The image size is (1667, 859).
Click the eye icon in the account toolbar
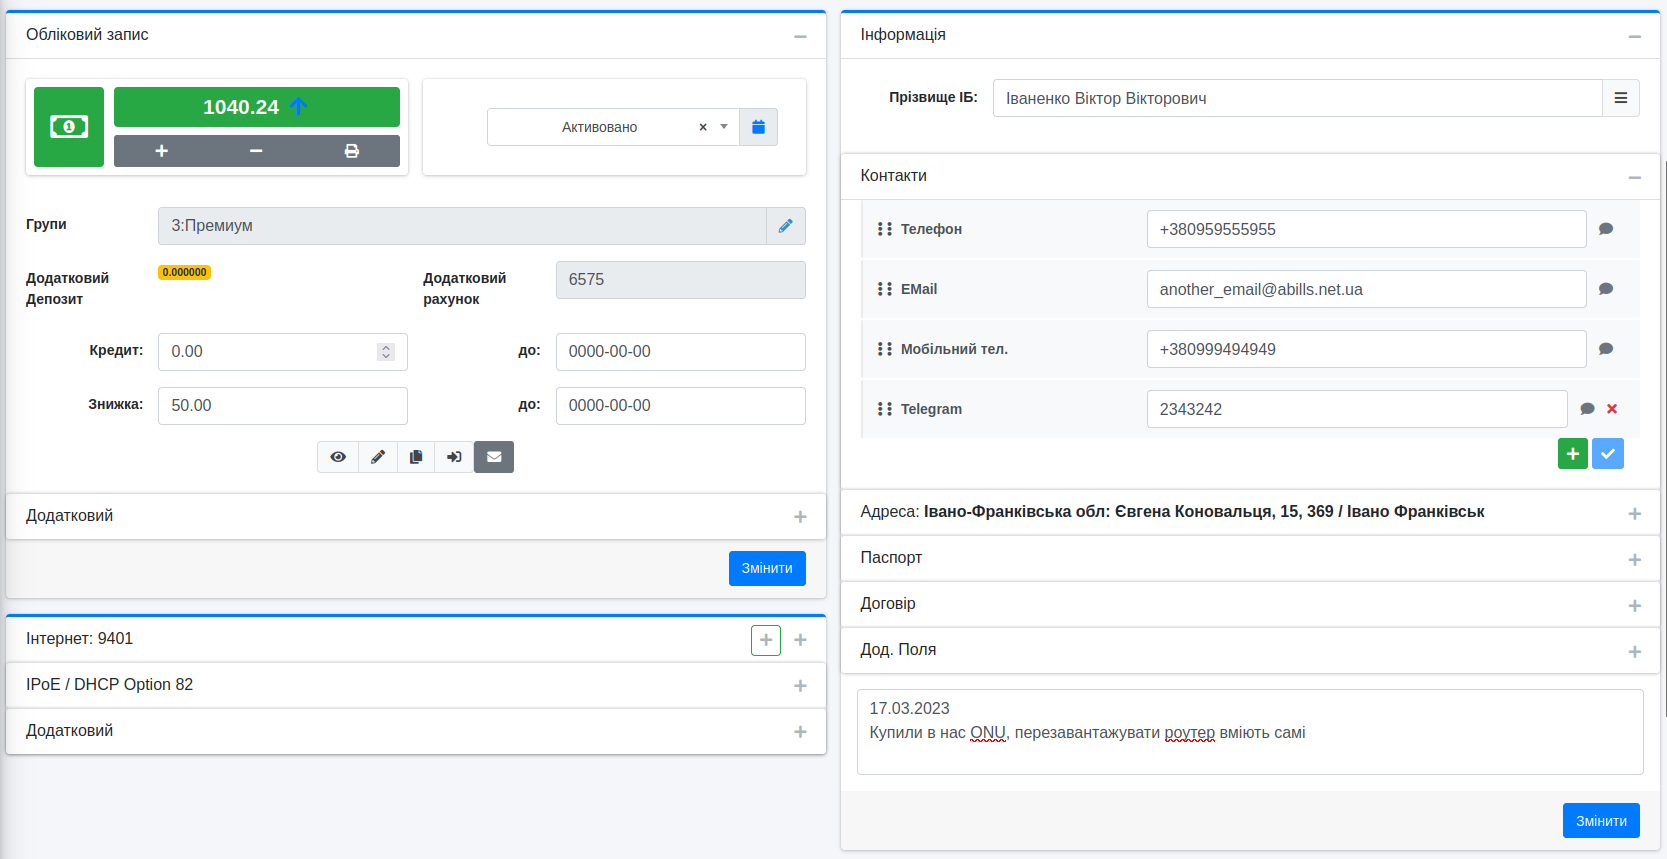[338, 457]
